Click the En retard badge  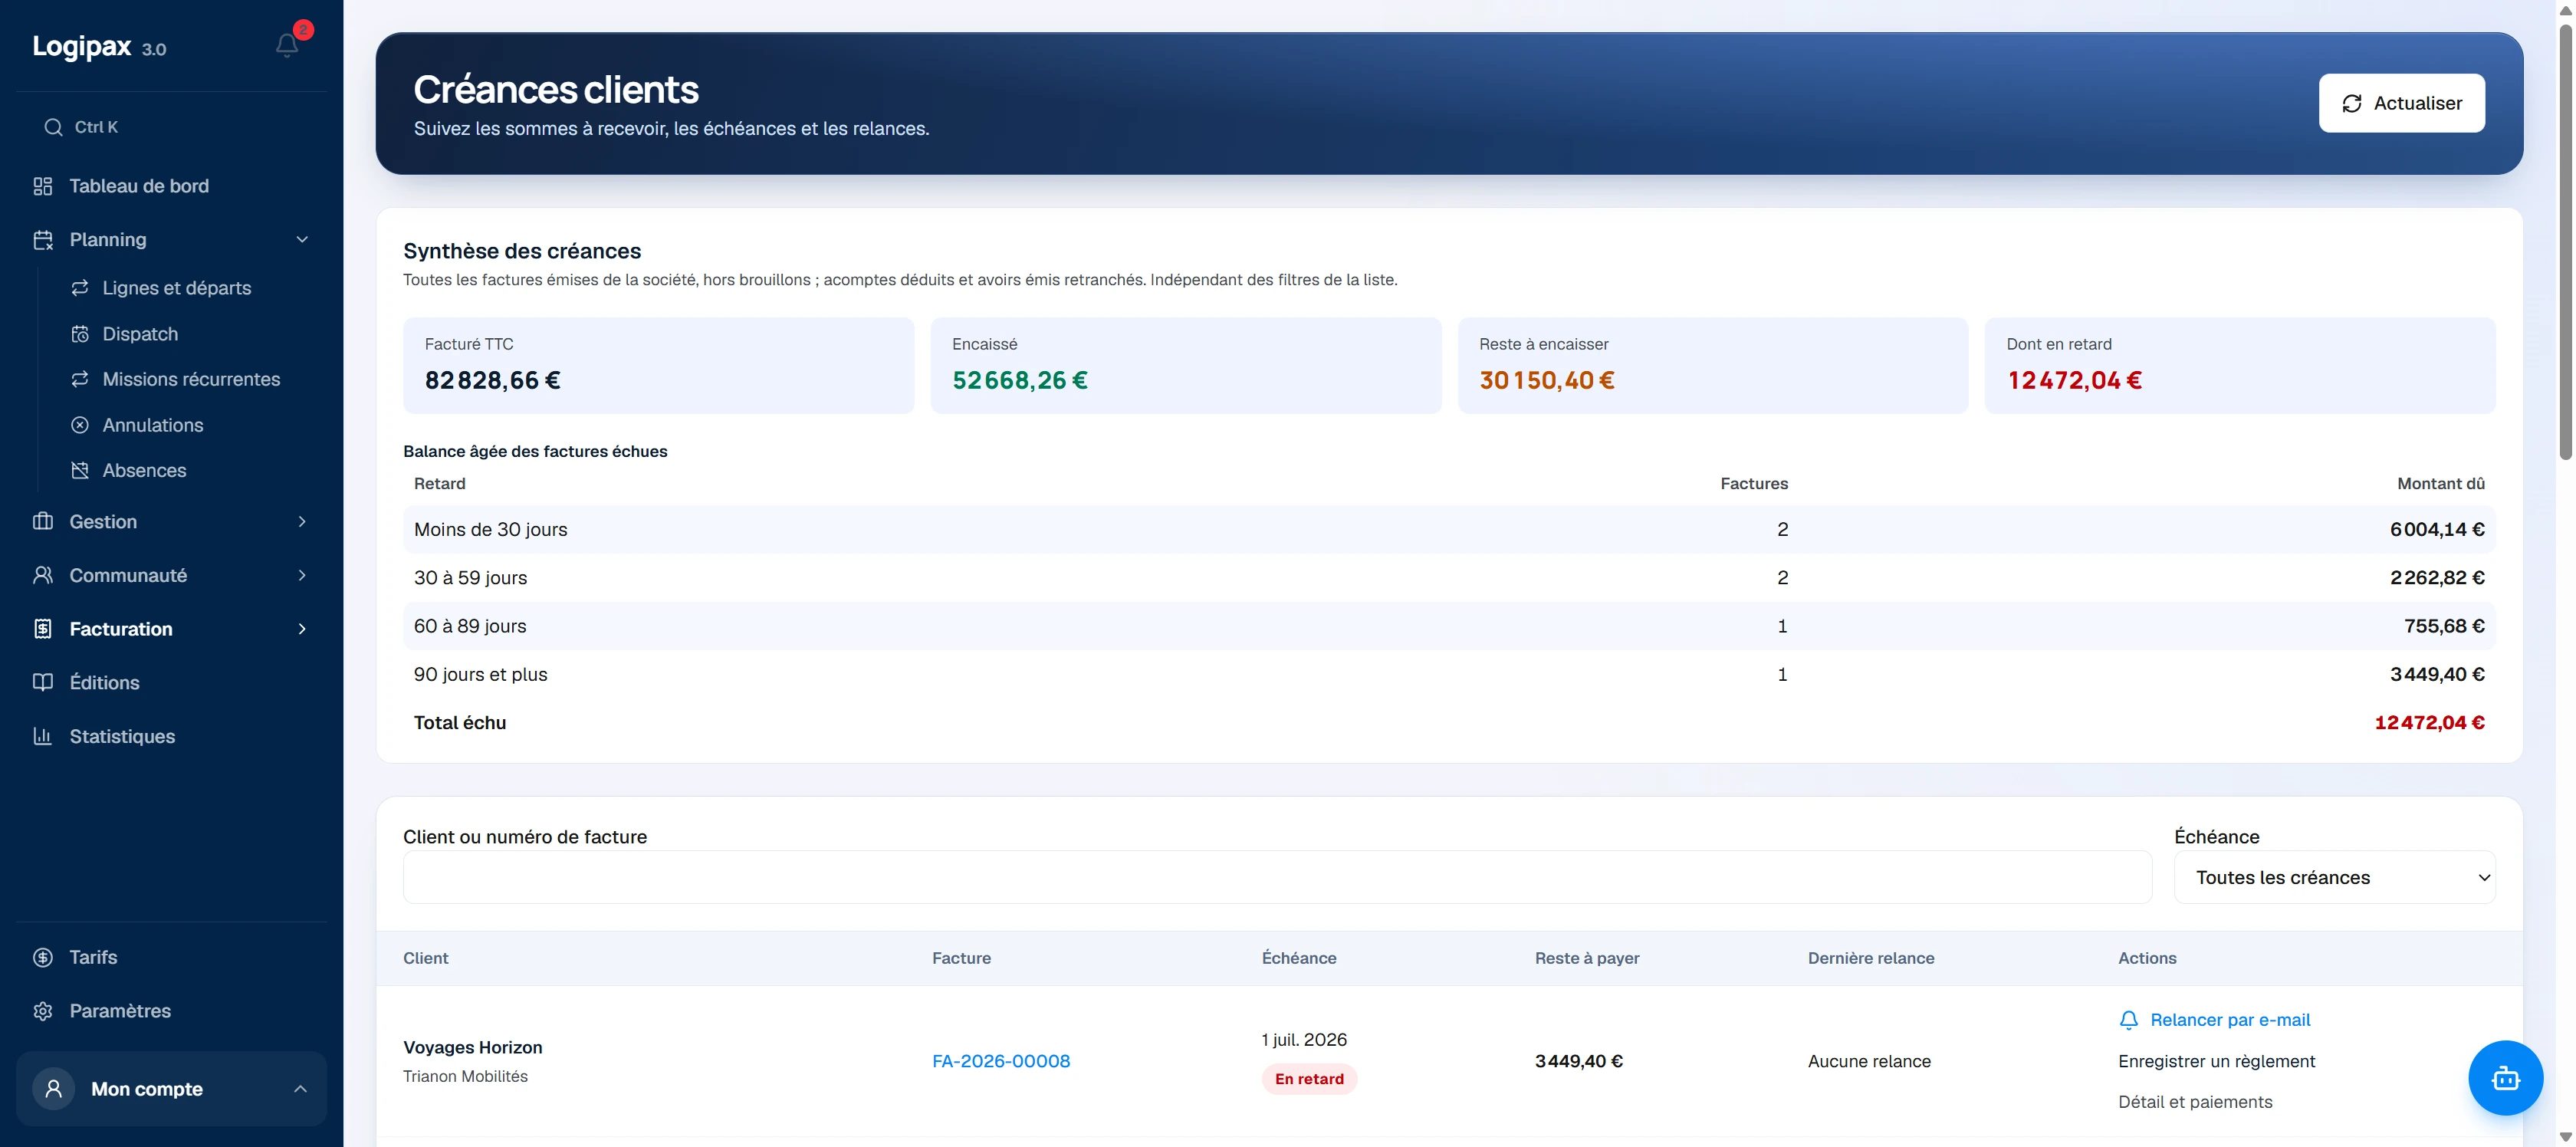[x=1309, y=1079]
